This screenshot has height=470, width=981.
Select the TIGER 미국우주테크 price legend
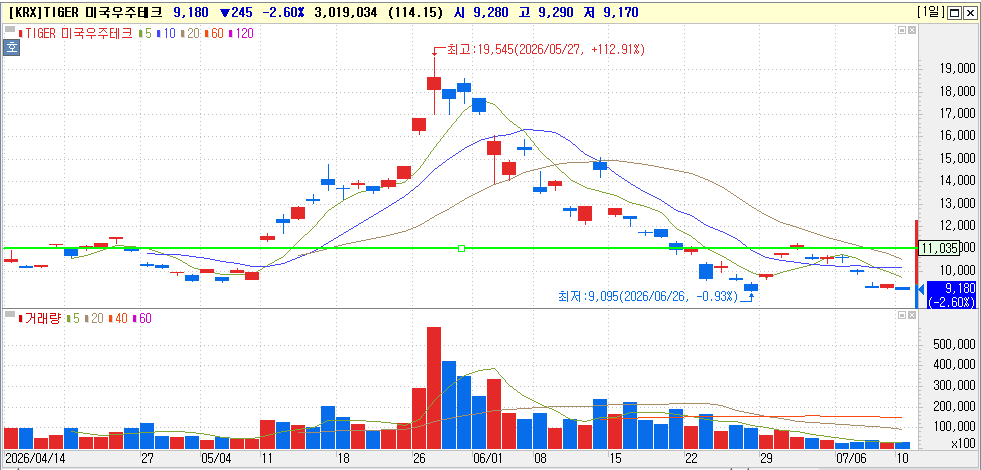click(76, 34)
